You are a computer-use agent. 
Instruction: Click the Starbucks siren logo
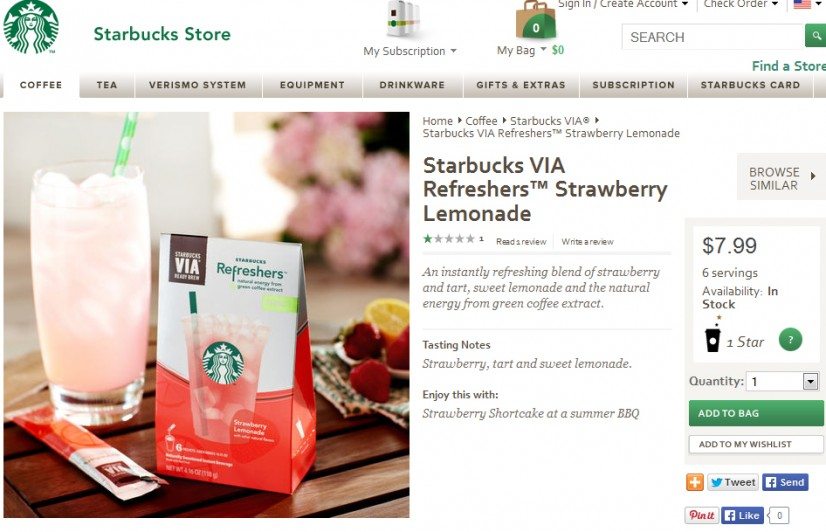(x=31, y=27)
